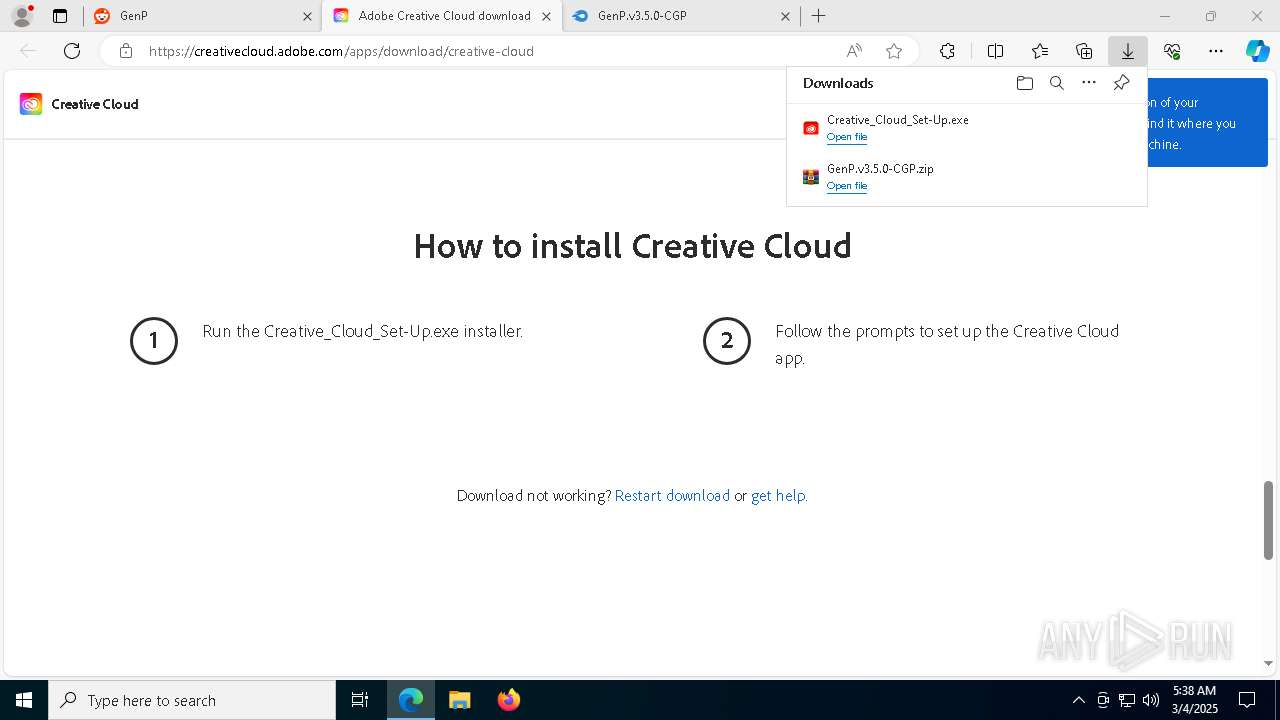Click the get help link
The width and height of the screenshot is (1280, 720).
coord(778,495)
